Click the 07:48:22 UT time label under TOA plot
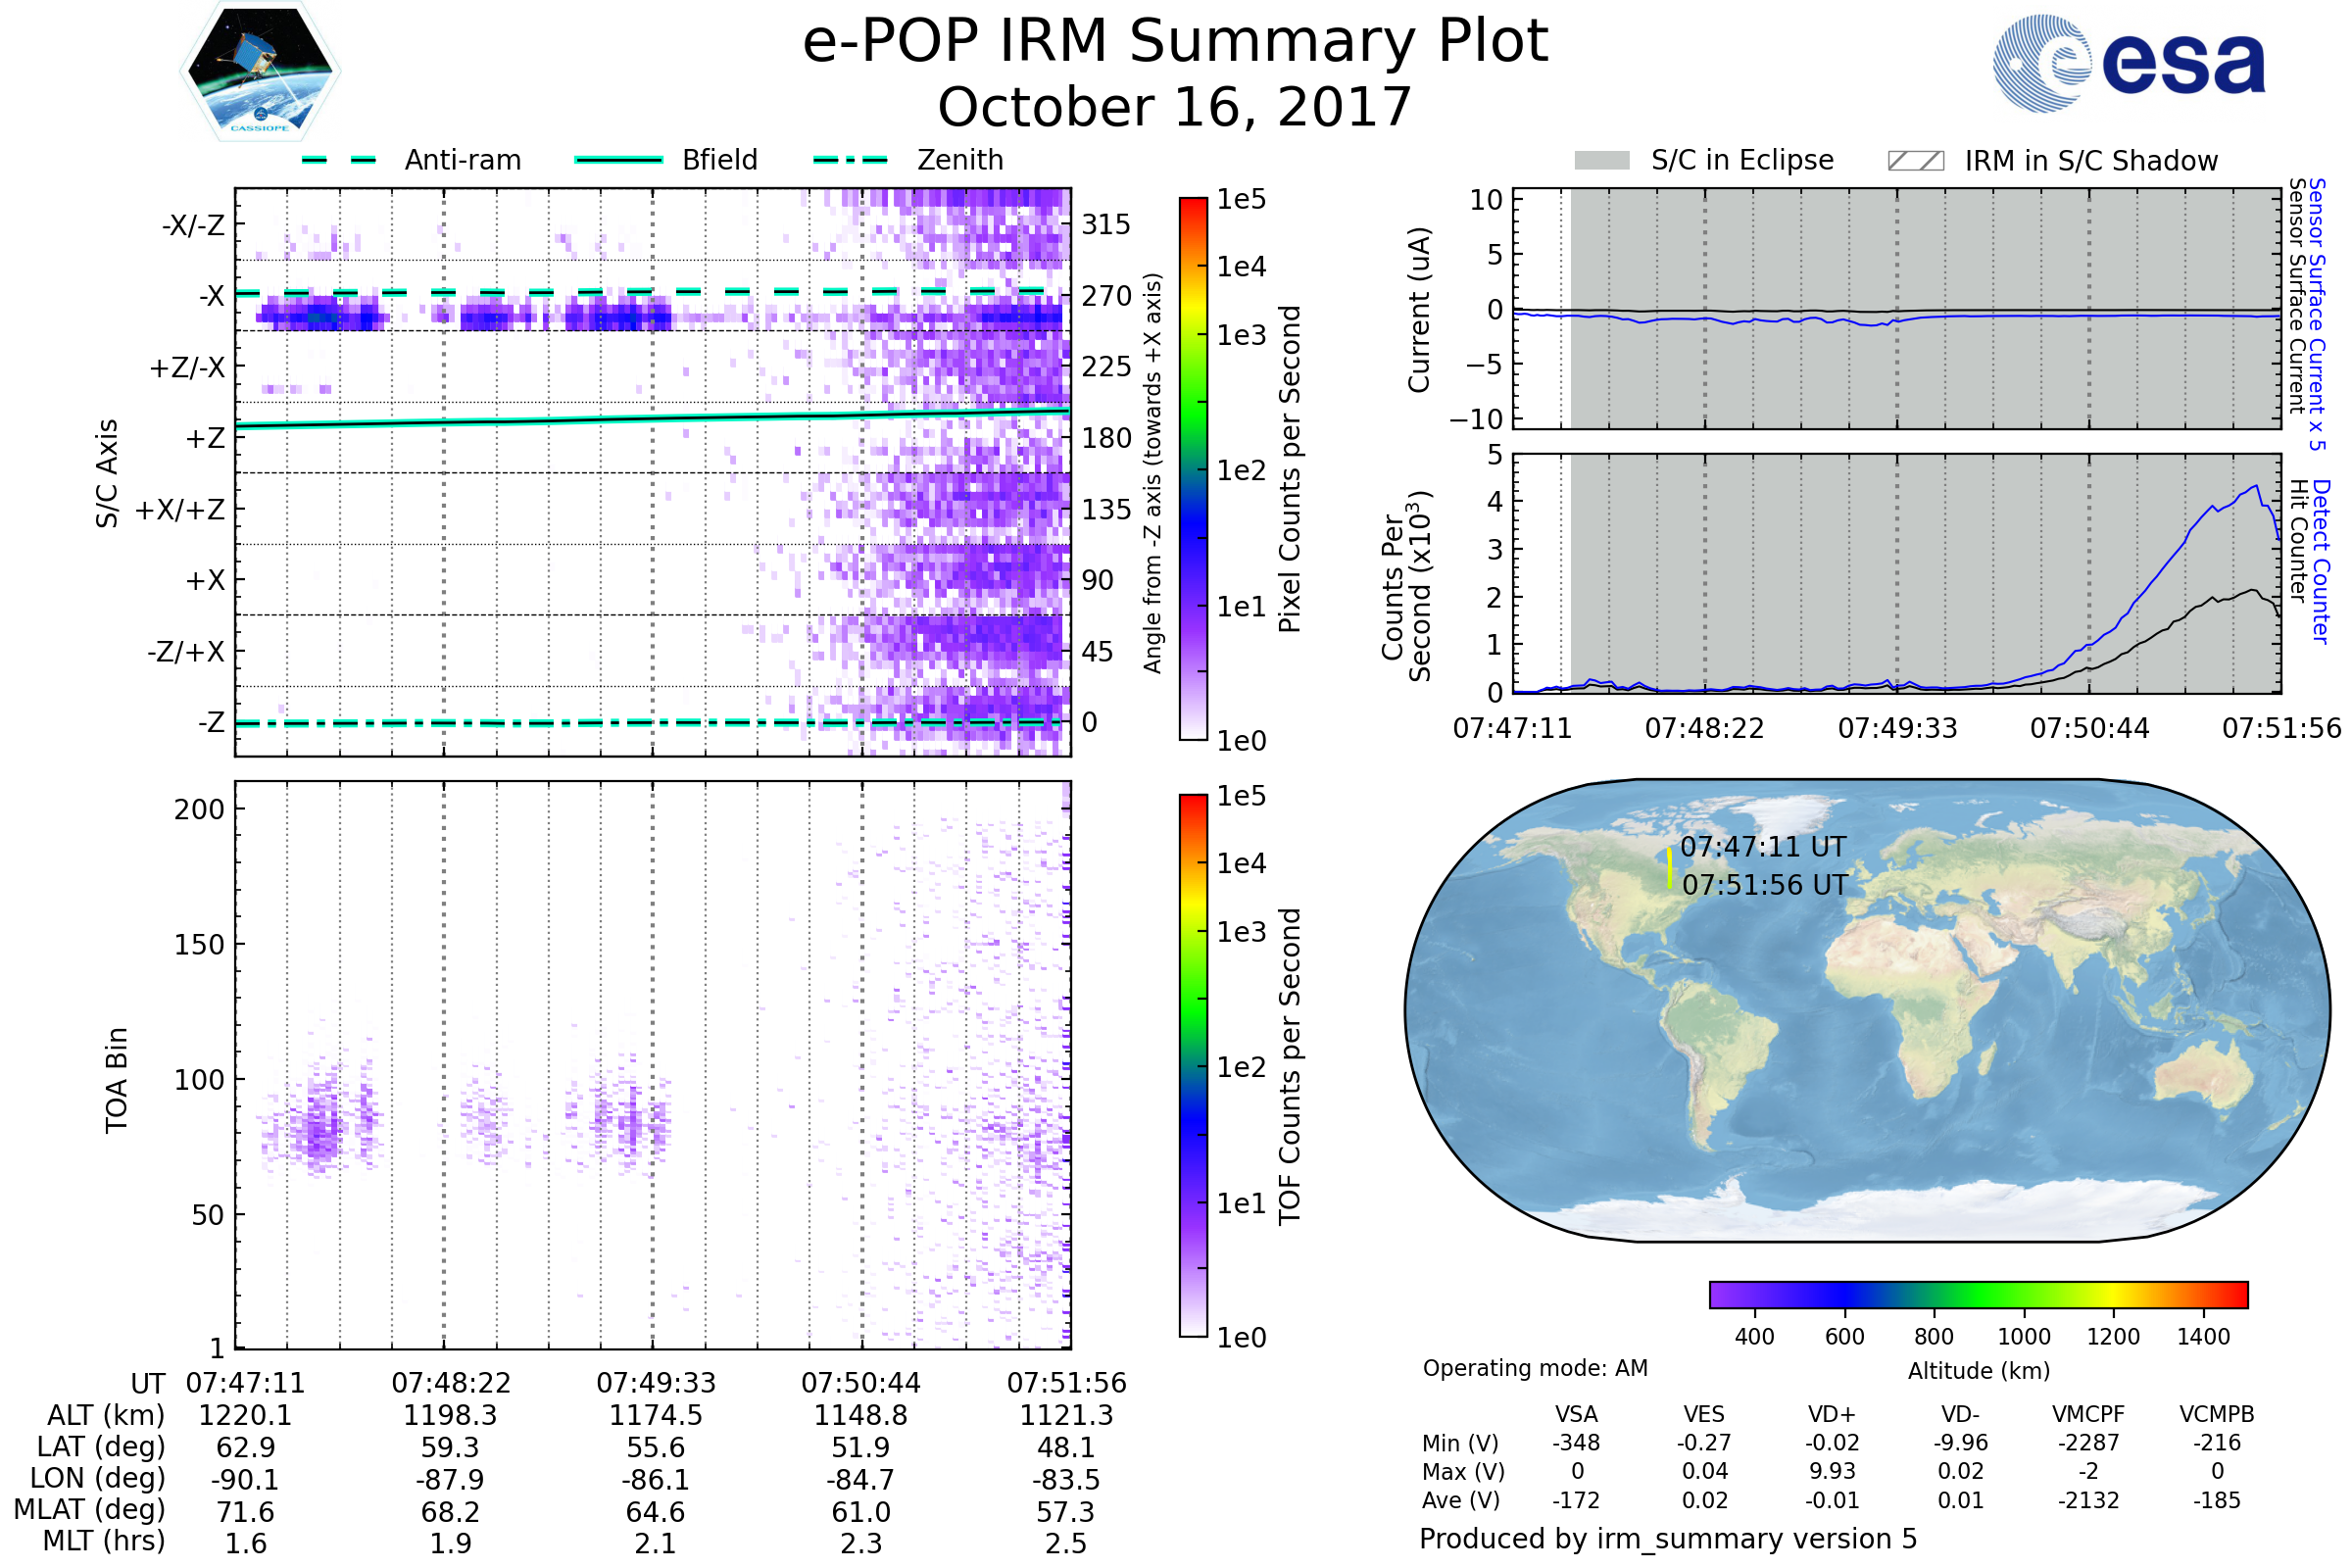2352x1568 pixels. [451, 1383]
